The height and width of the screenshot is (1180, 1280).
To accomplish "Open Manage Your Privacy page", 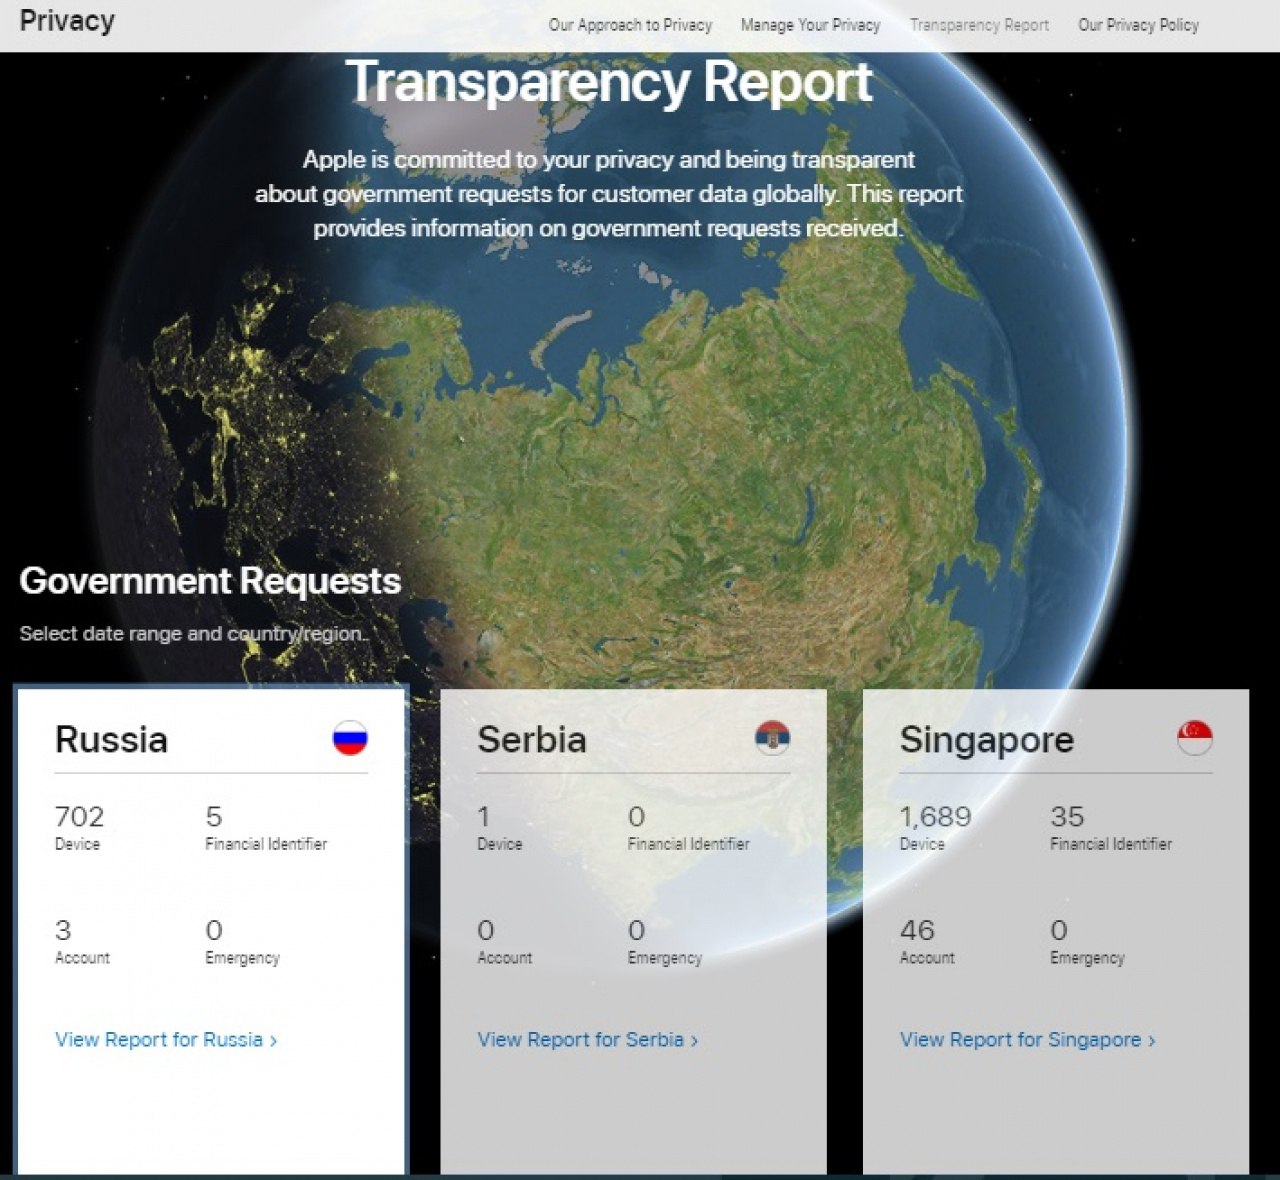I will pyautogui.click(x=810, y=25).
